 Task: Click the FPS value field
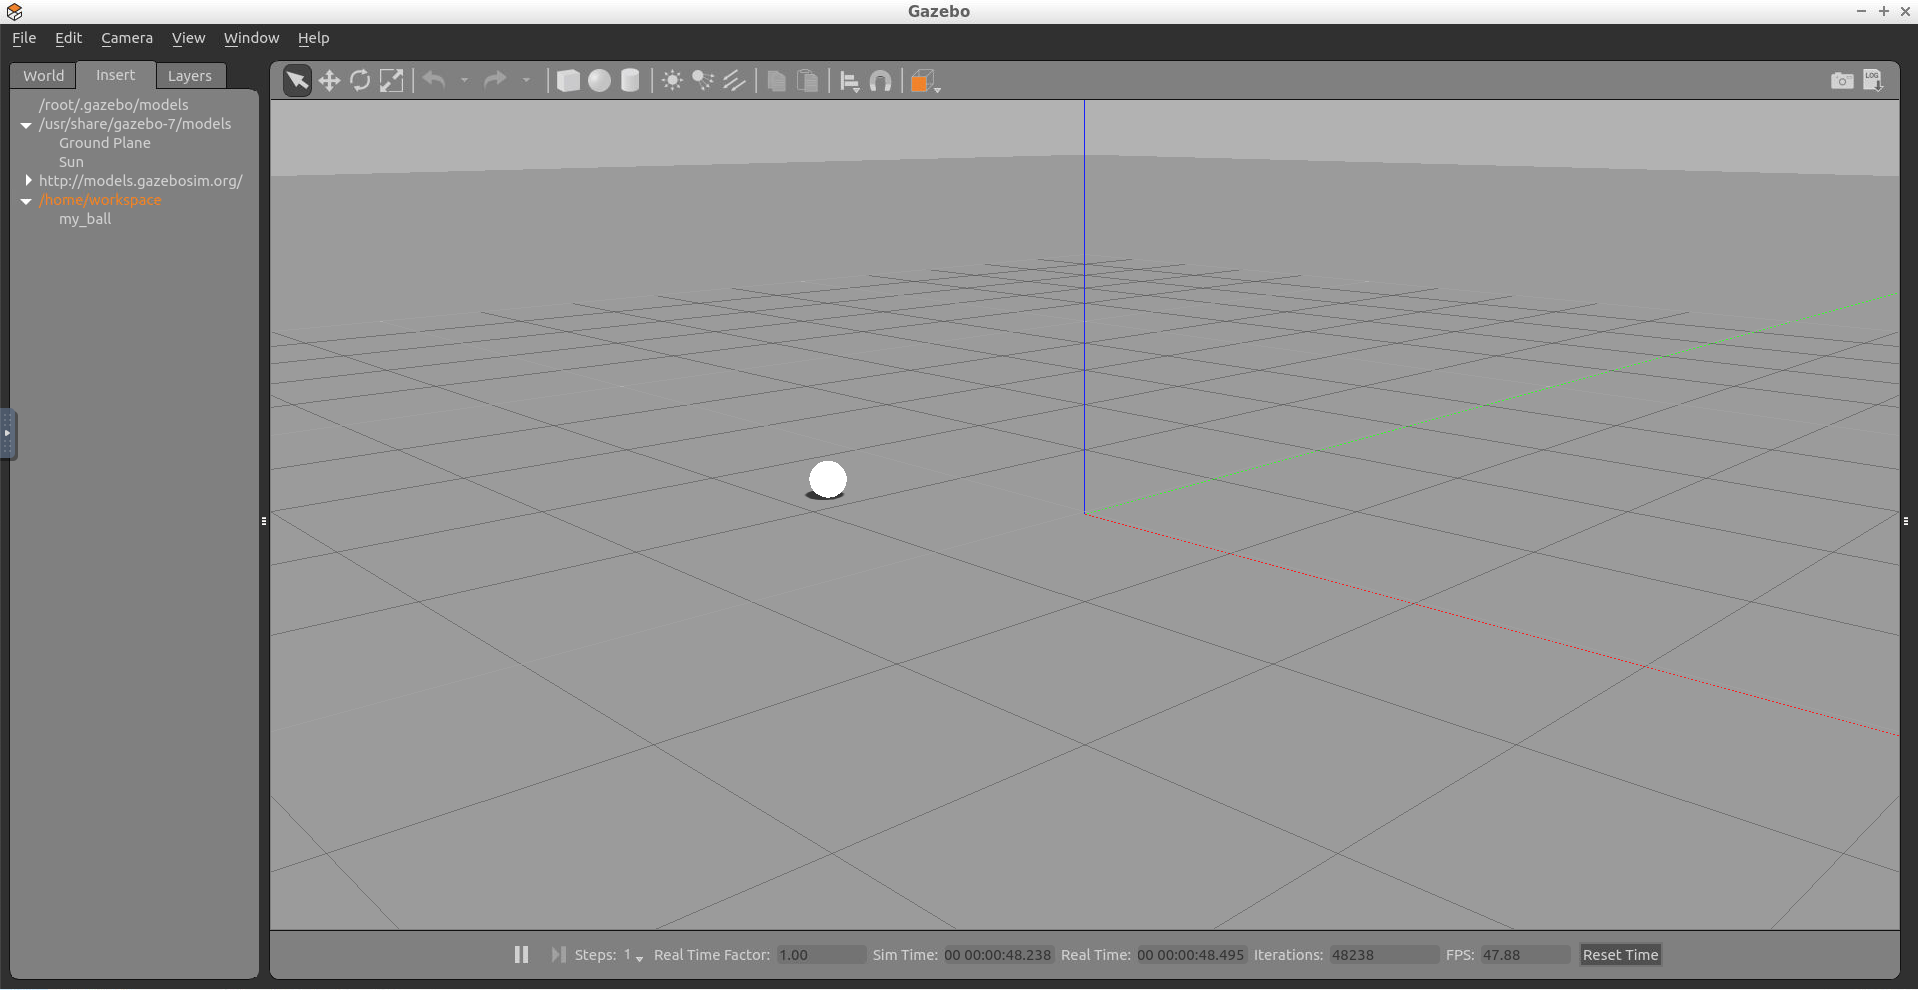1525,955
